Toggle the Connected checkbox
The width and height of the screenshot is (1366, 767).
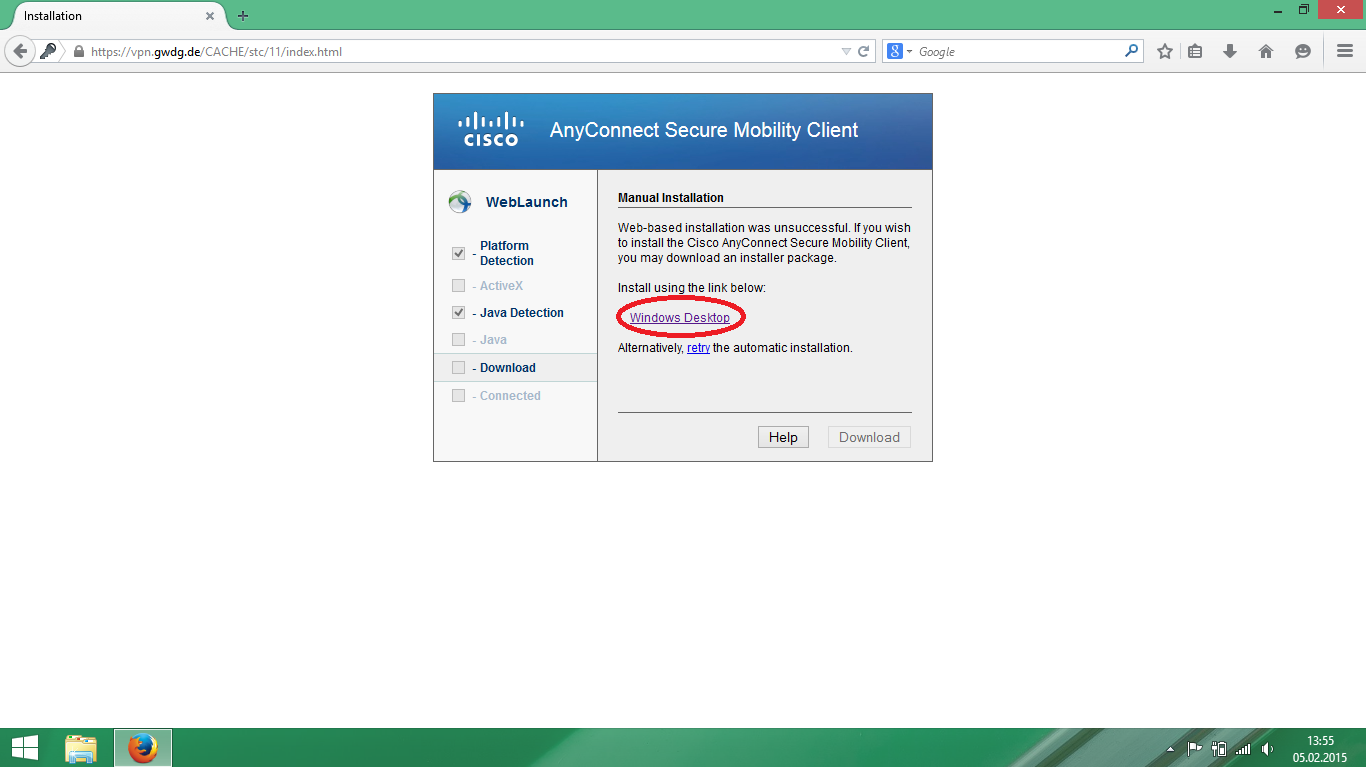pyautogui.click(x=458, y=396)
